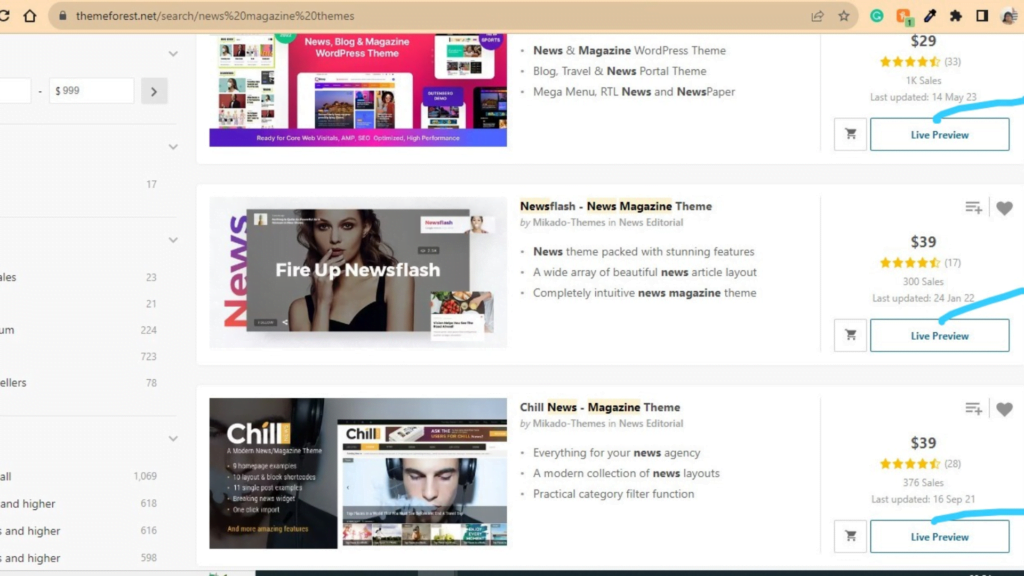Open the Grammarly extension icon
The width and height of the screenshot is (1024, 576).
pos(878,15)
